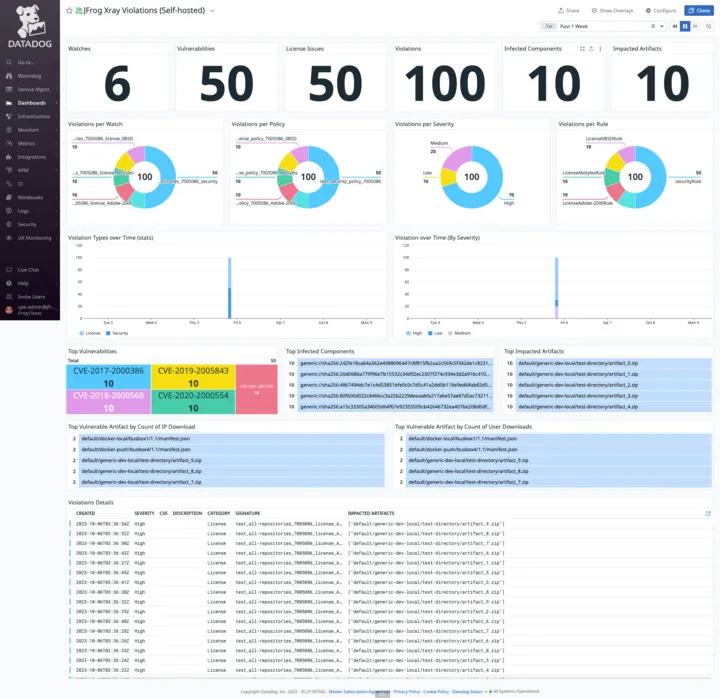The width and height of the screenshot is (720, 698).
Task: Open Watchdog binoculars icon in sidebar
Action: [x=9, y=76]
